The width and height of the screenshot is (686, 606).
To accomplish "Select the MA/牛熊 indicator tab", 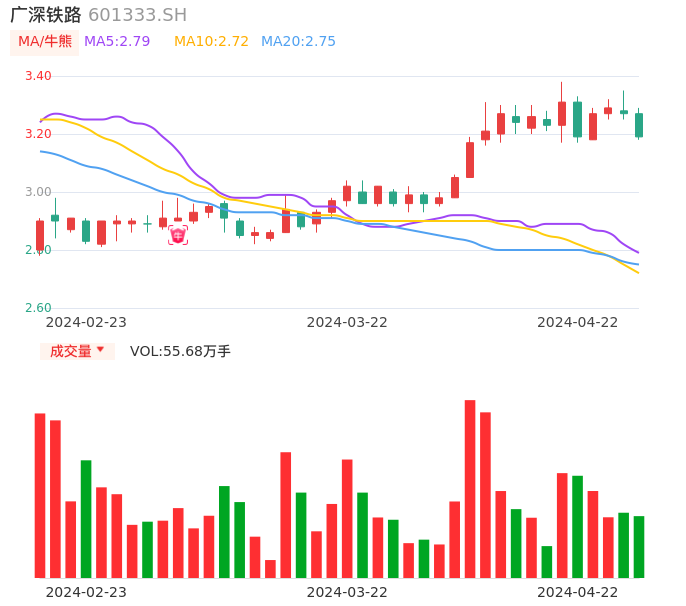I will pos(45,42).
